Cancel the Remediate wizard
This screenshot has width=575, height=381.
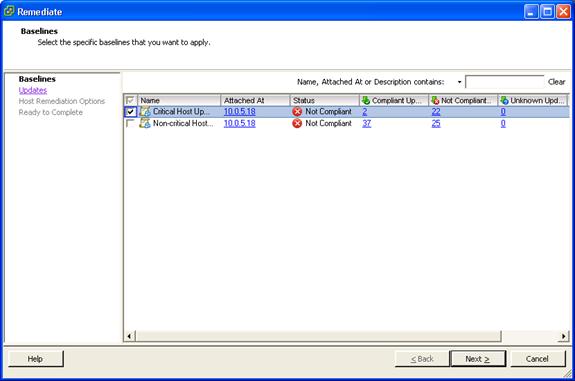[538, 359]
